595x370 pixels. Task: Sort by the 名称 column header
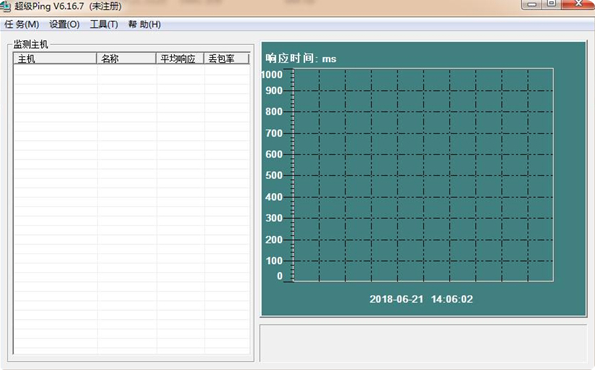(126, 58)
